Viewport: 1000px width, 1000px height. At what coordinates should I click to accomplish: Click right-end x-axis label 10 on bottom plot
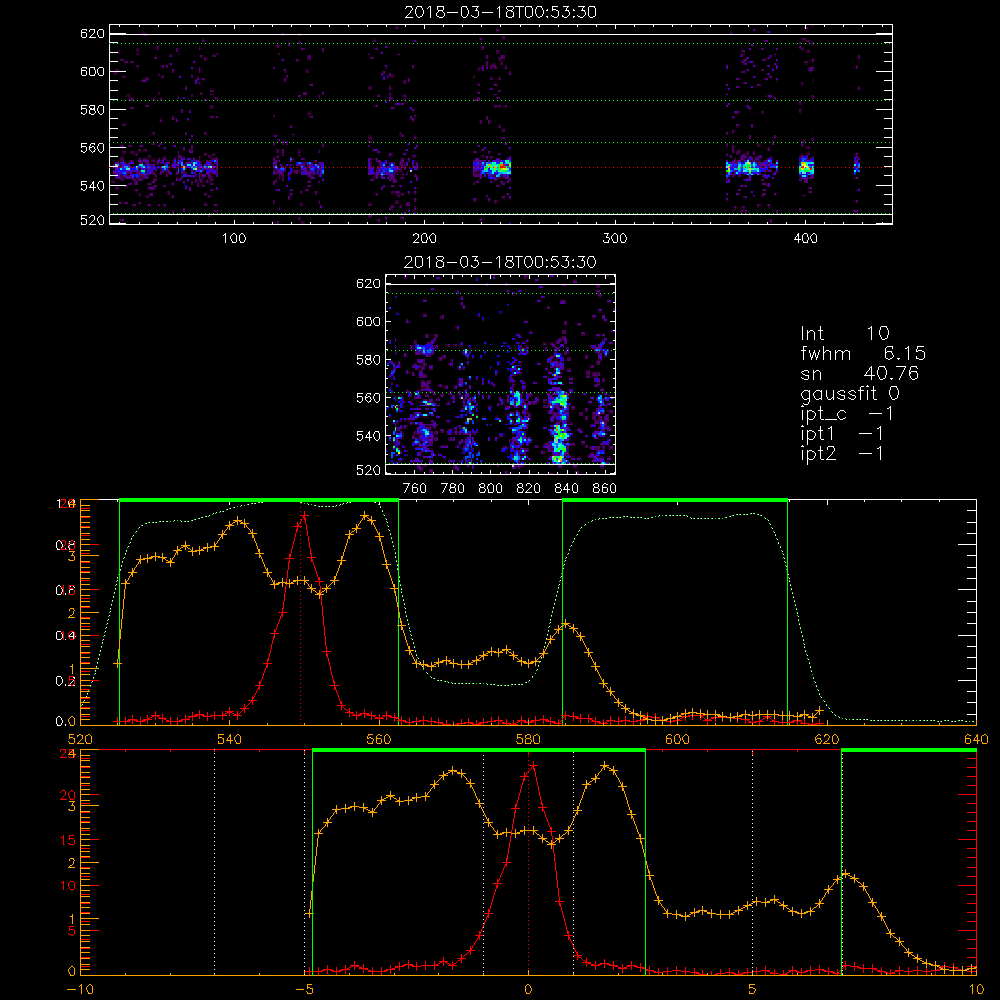976,989
